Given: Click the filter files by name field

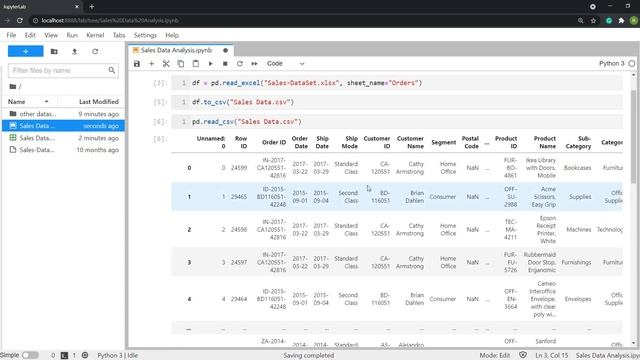Looking at the screenshot, I should coord(63,71).
